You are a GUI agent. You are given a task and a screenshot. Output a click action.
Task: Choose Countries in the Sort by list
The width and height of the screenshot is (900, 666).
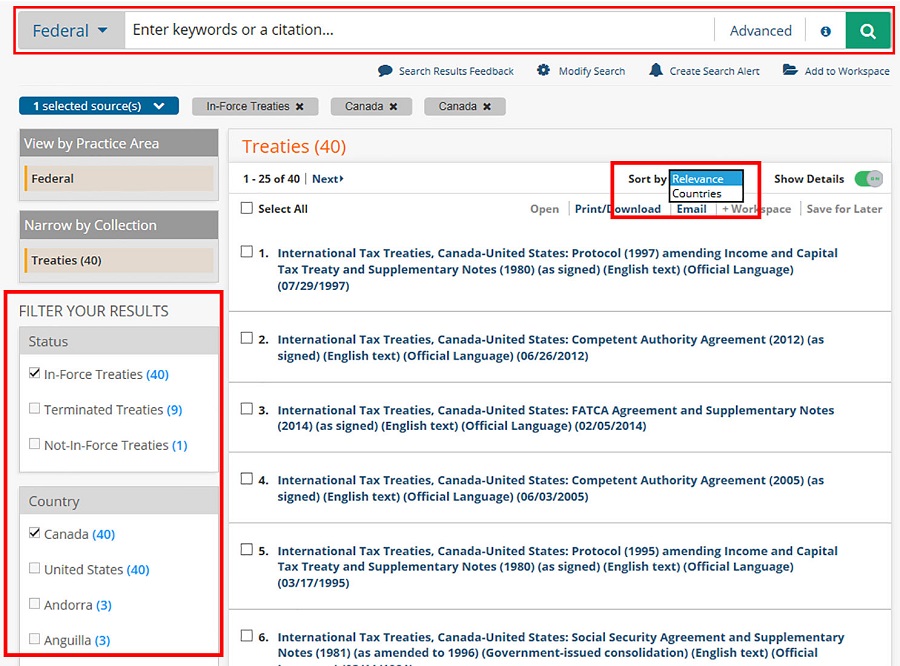697,194
